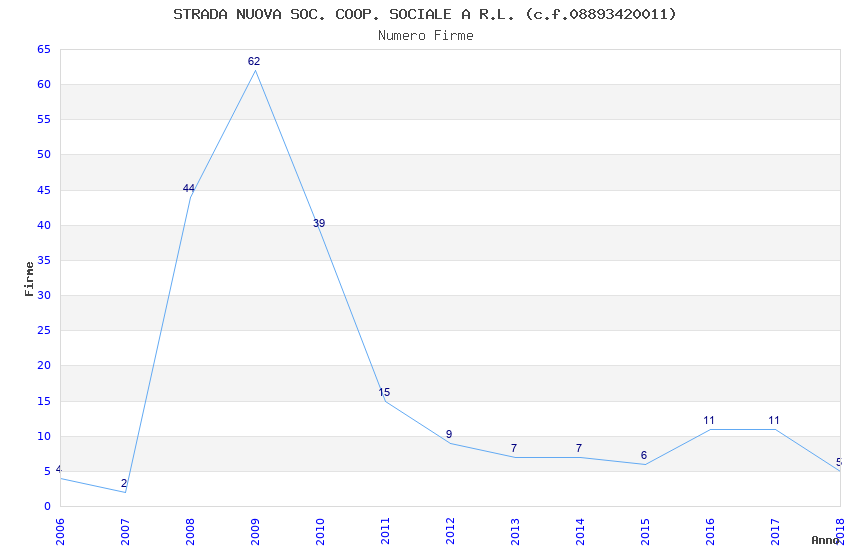The height and width of the screenshot is (550, 850).
Task: Click data label 7 above year 2013
Action: tap(514, 448)
